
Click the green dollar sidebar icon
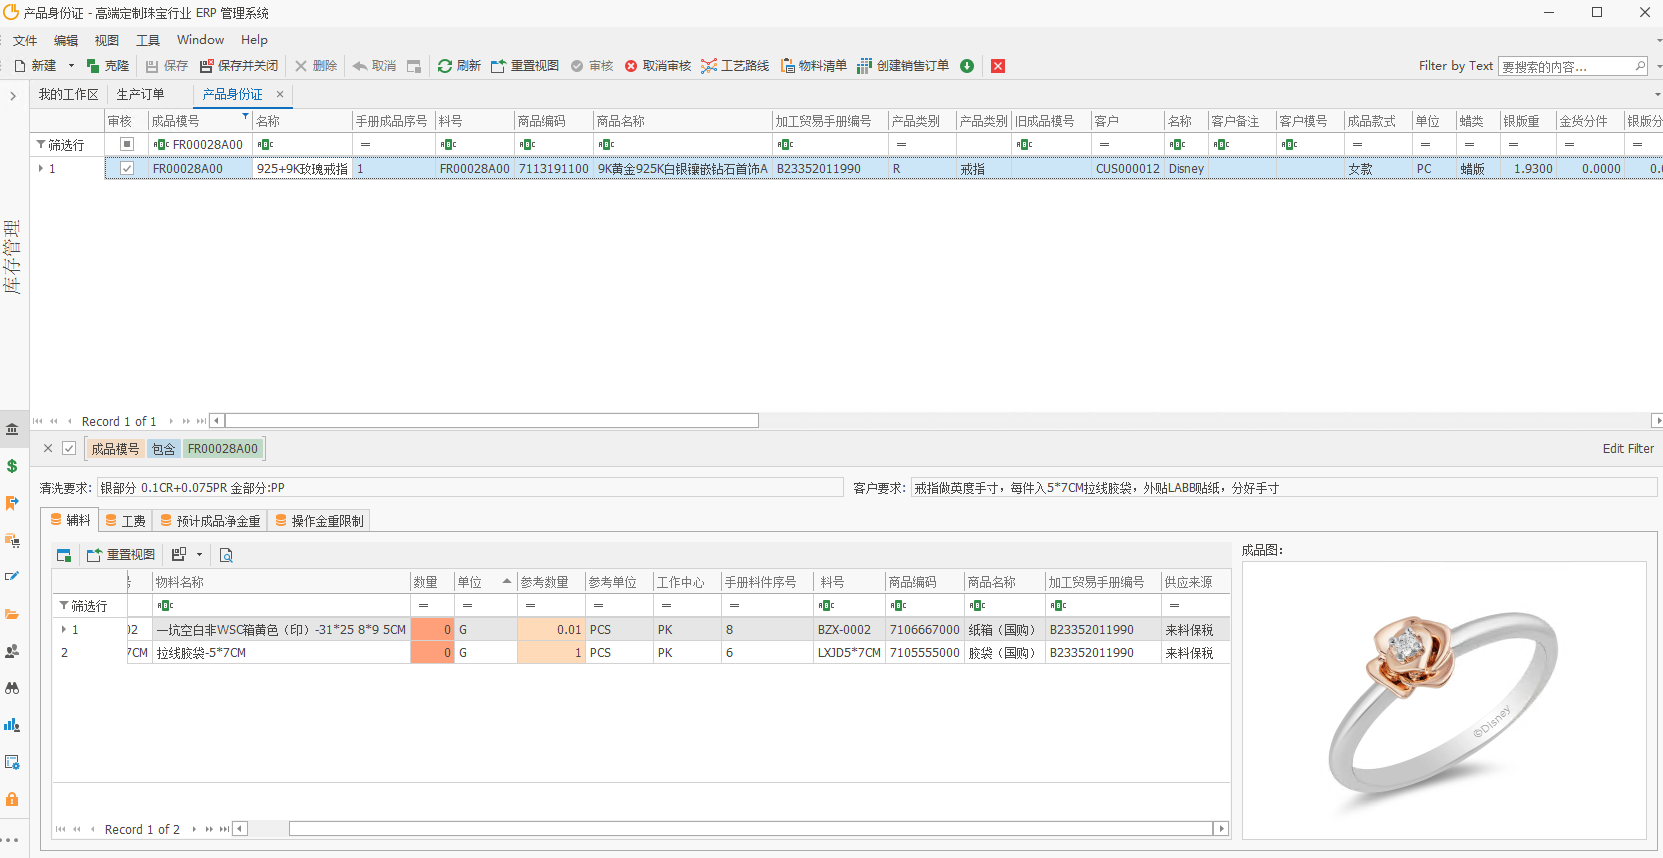coord(12,466)
